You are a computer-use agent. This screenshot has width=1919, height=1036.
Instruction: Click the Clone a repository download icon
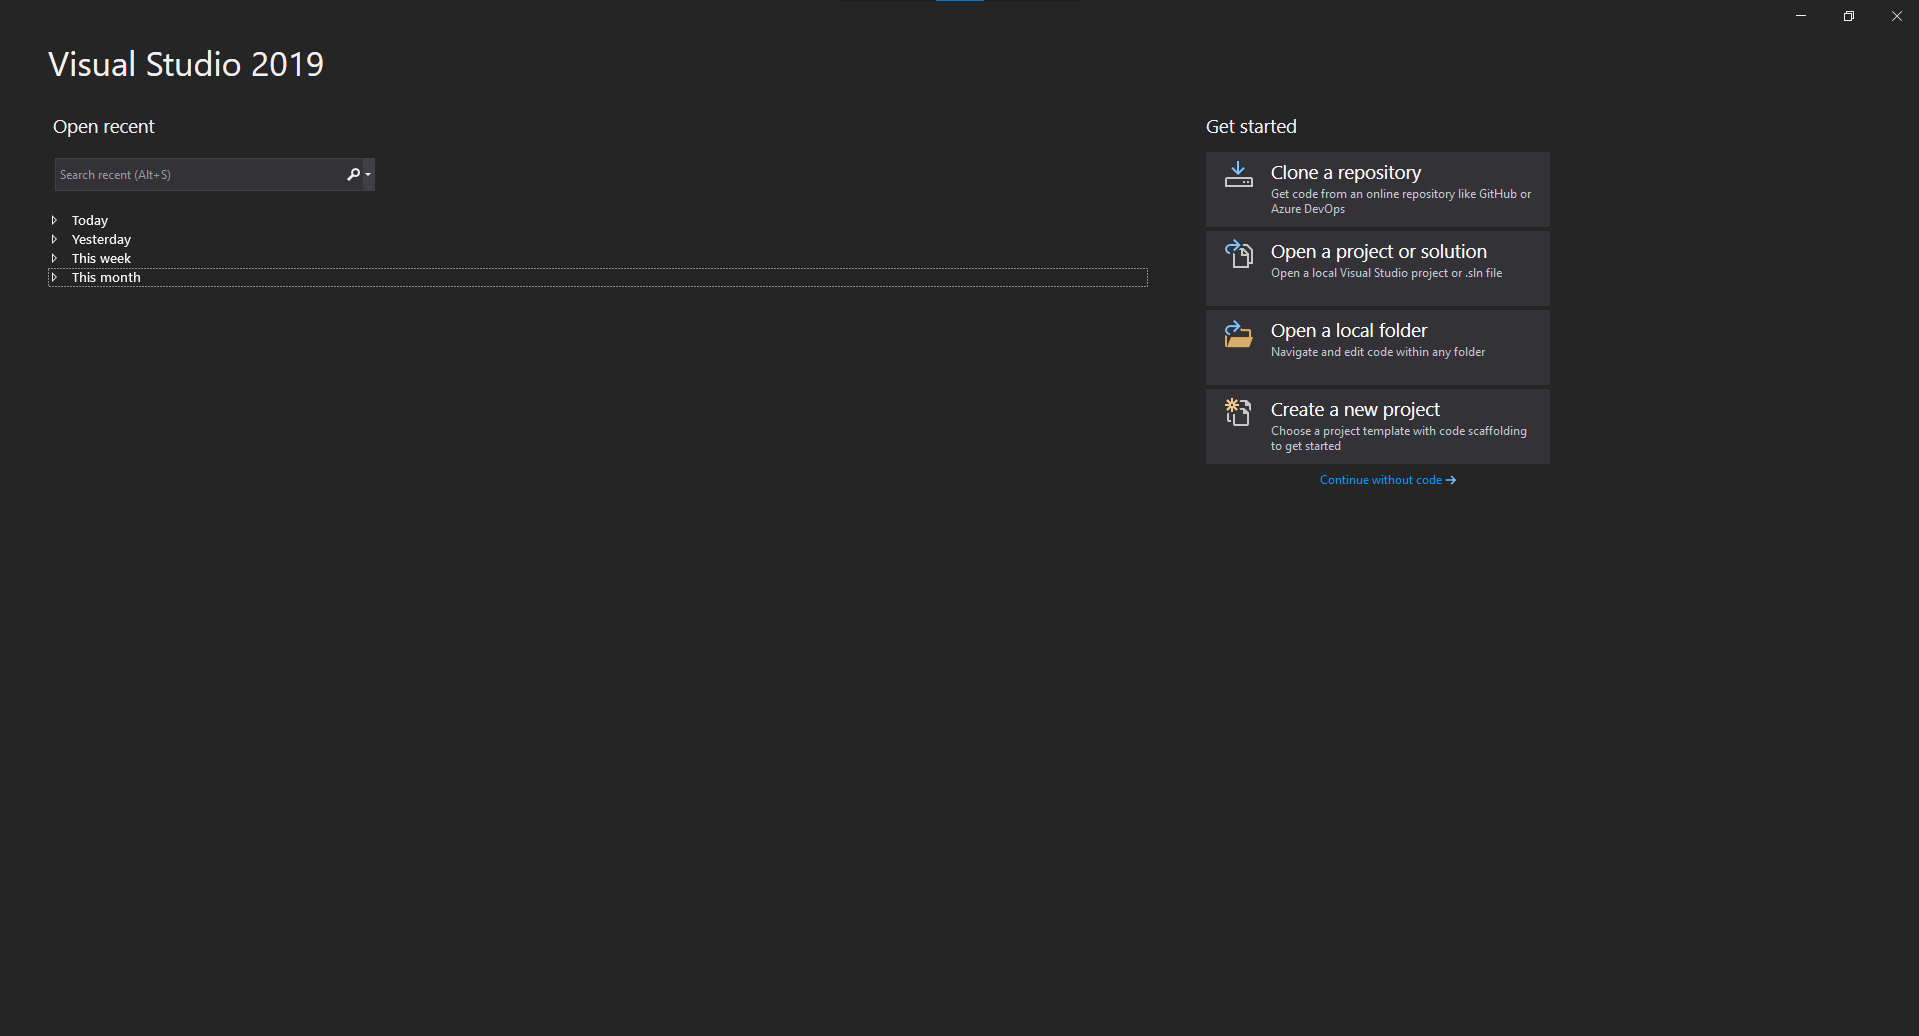pos(1238,174)
